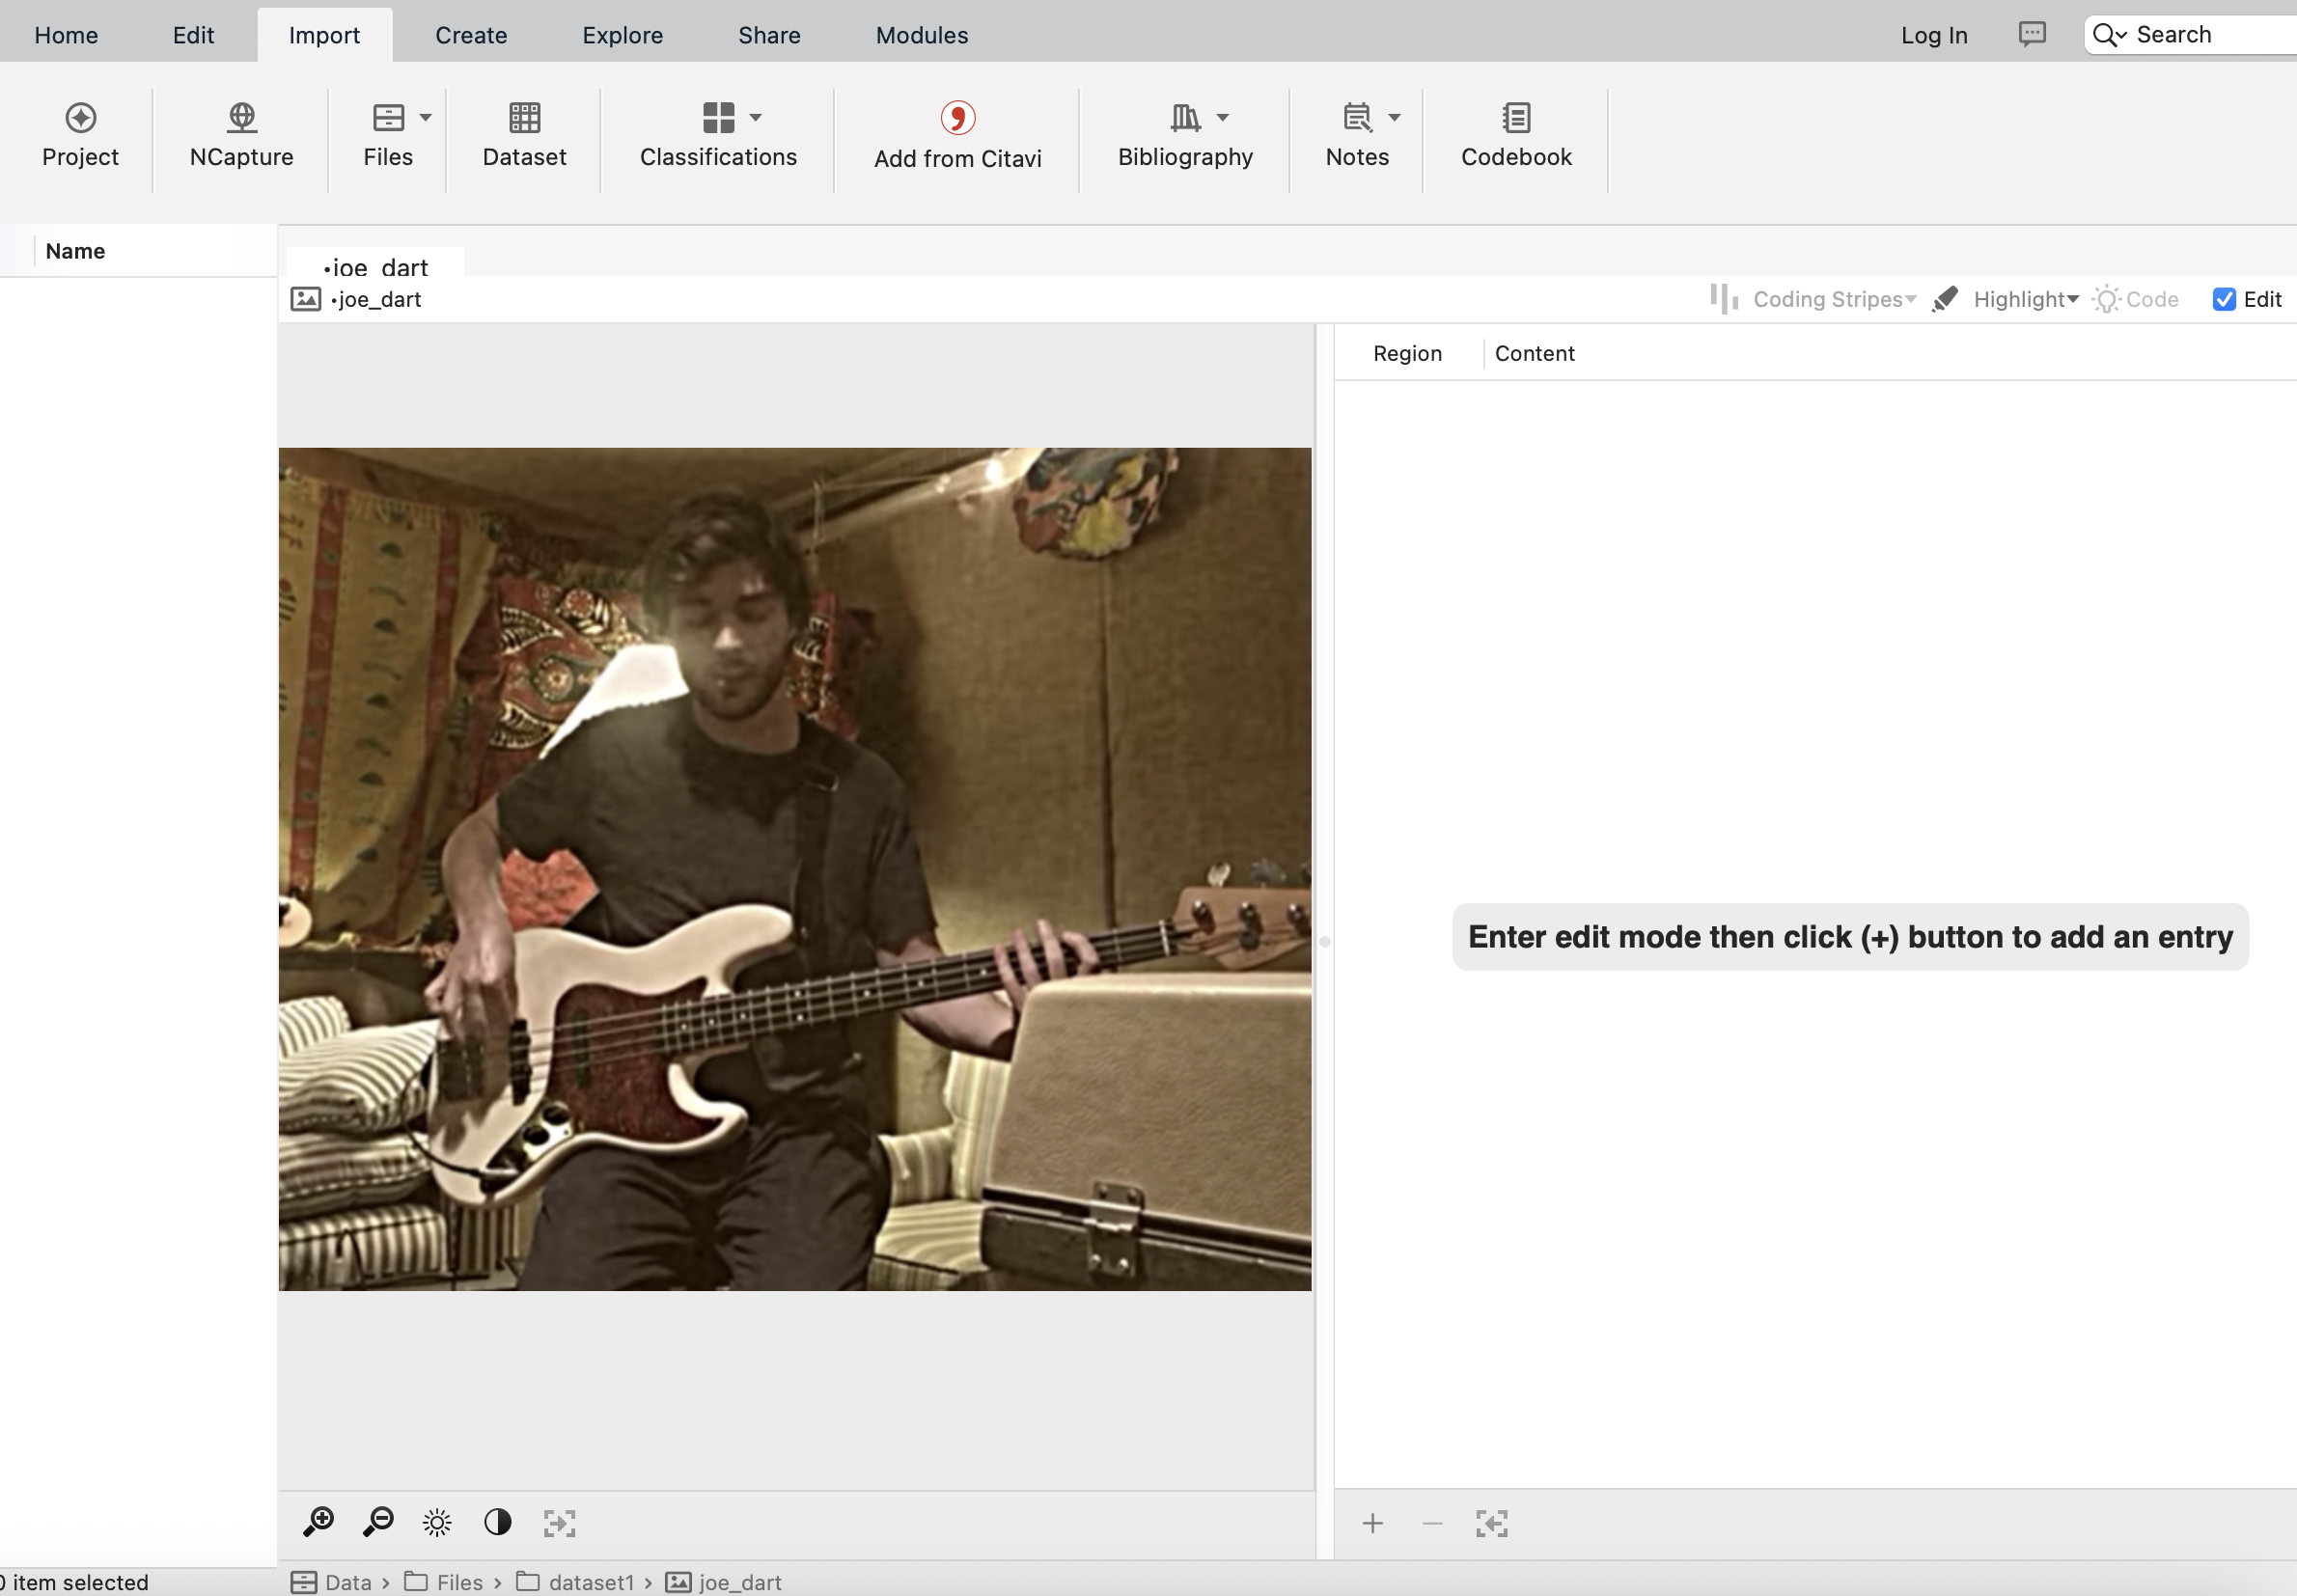Zoom out of the picture
Viewport: 2297px width, 1596px height.
point(378,1523)
